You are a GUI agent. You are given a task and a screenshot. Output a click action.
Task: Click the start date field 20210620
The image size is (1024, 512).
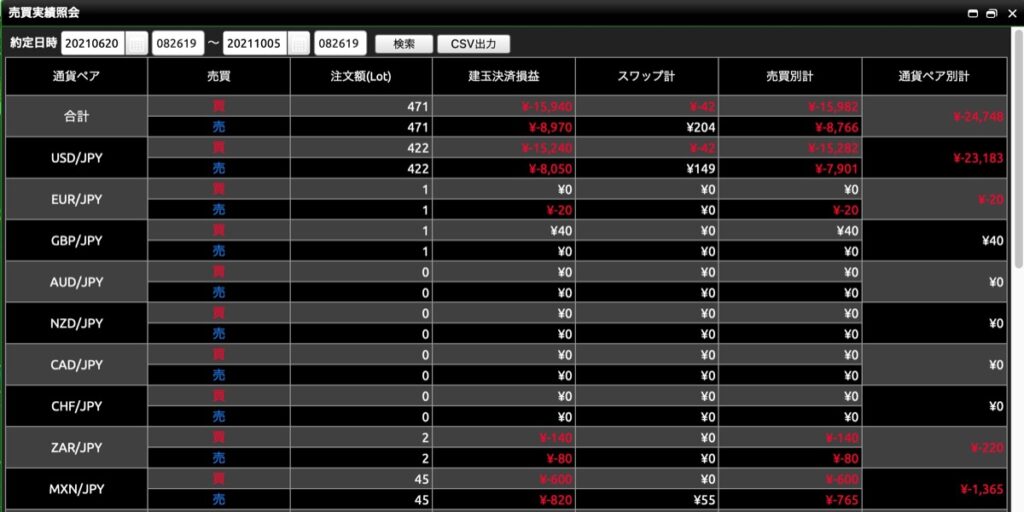point(93,44)
